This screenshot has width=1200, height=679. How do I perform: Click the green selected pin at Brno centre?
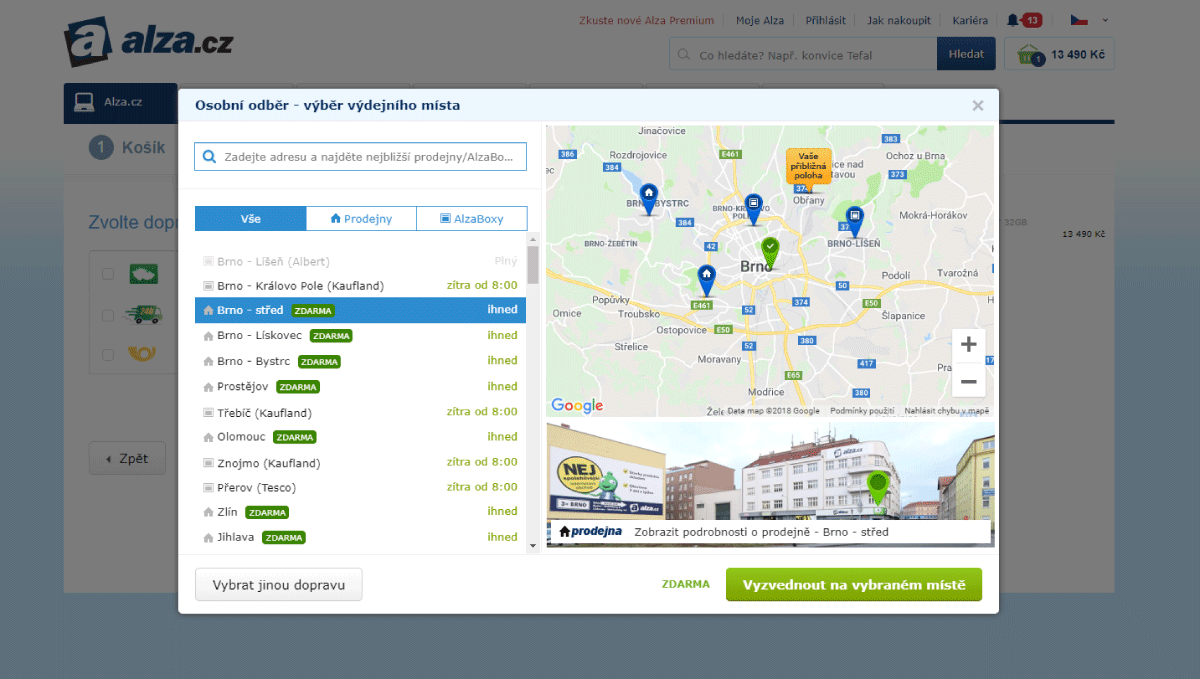tap(769, 251)
